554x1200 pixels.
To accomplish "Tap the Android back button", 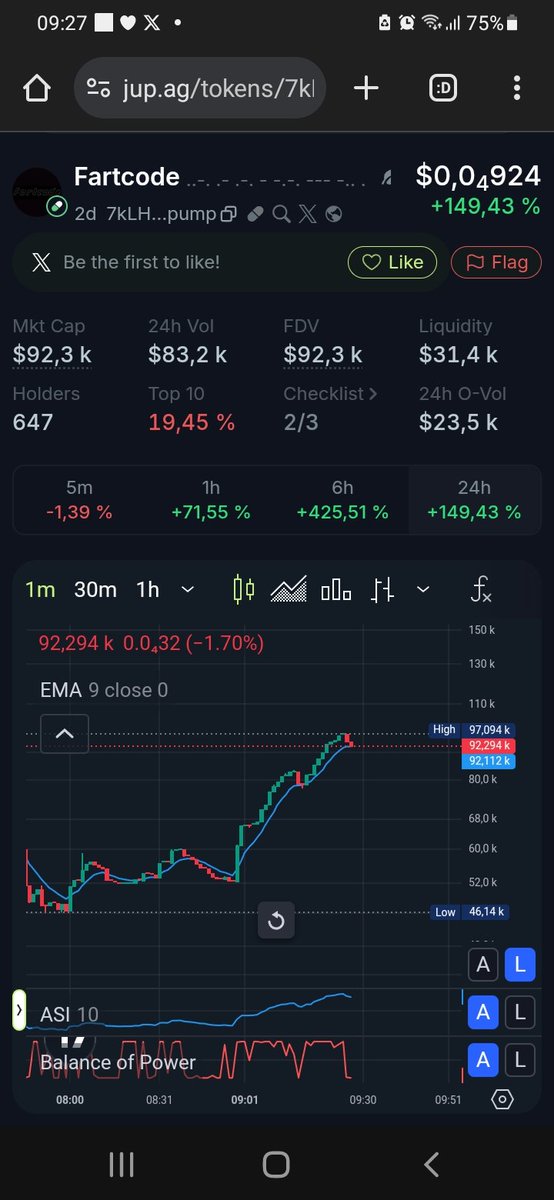I will pos(432,1164).
